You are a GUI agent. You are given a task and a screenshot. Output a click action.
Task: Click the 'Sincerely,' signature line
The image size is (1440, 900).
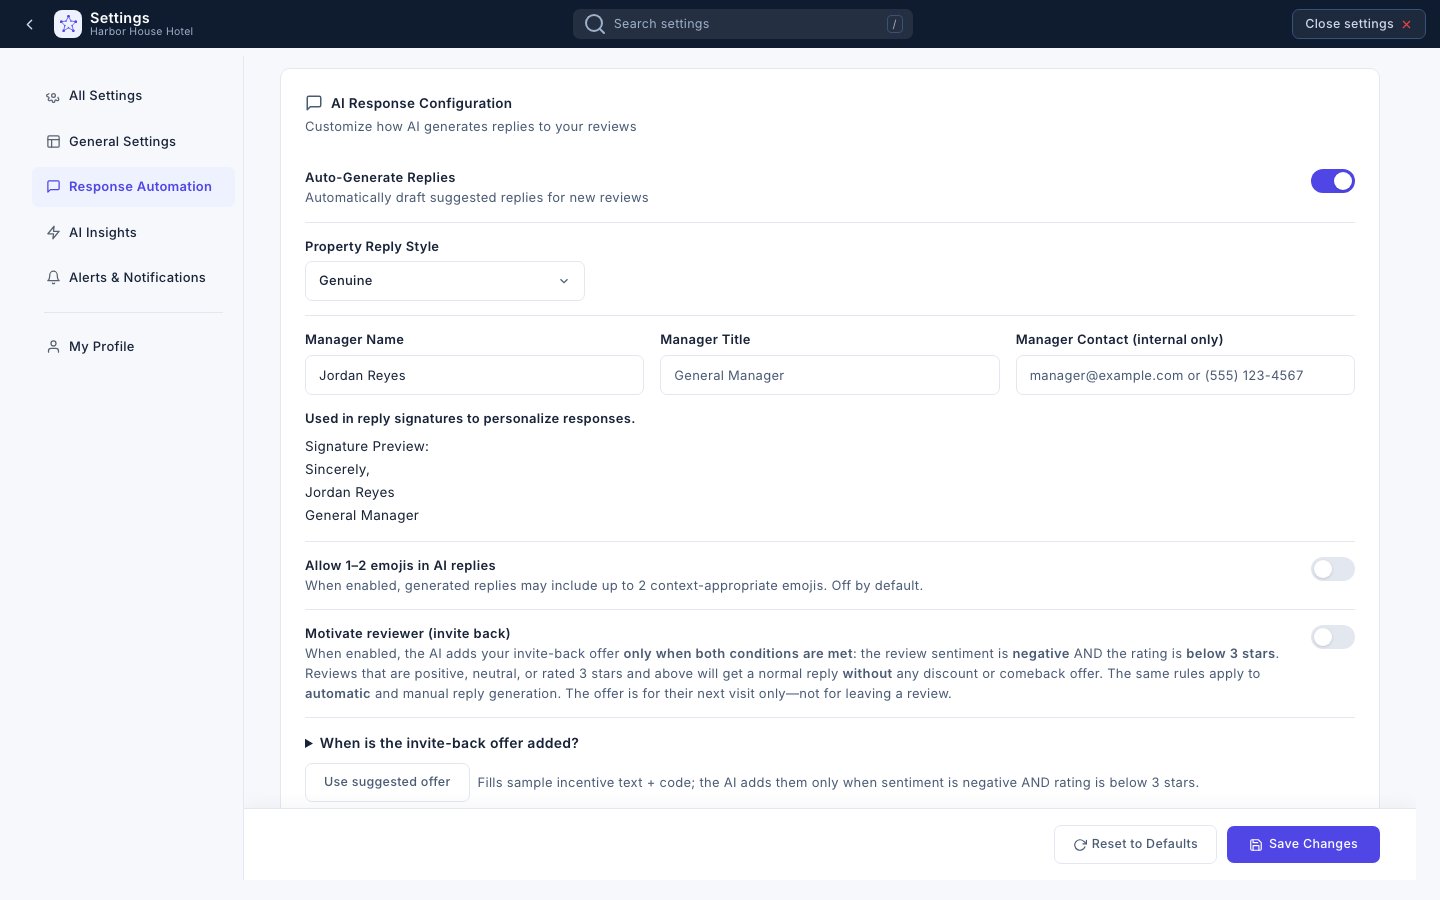(x=337, y=470)
